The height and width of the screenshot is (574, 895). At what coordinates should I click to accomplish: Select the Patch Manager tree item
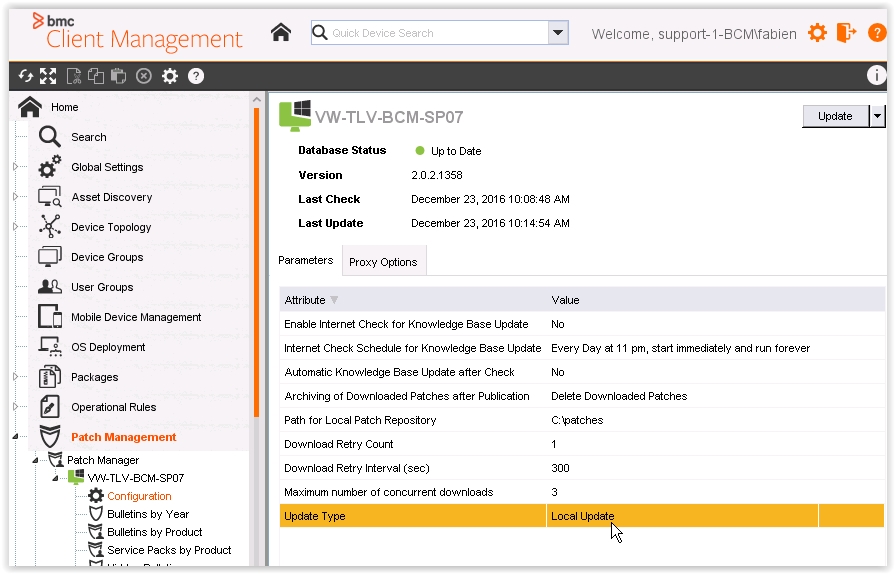click(103, 460)
